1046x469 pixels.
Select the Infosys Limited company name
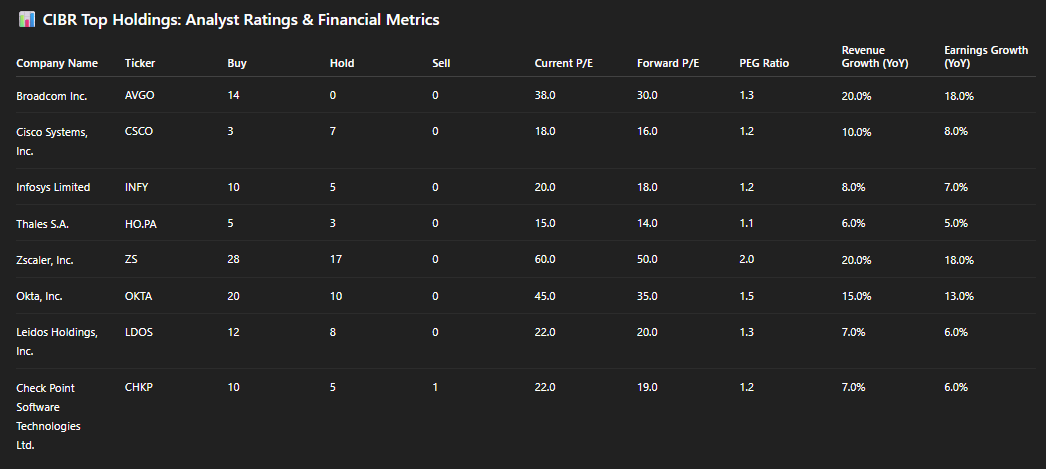coord(53,187)
